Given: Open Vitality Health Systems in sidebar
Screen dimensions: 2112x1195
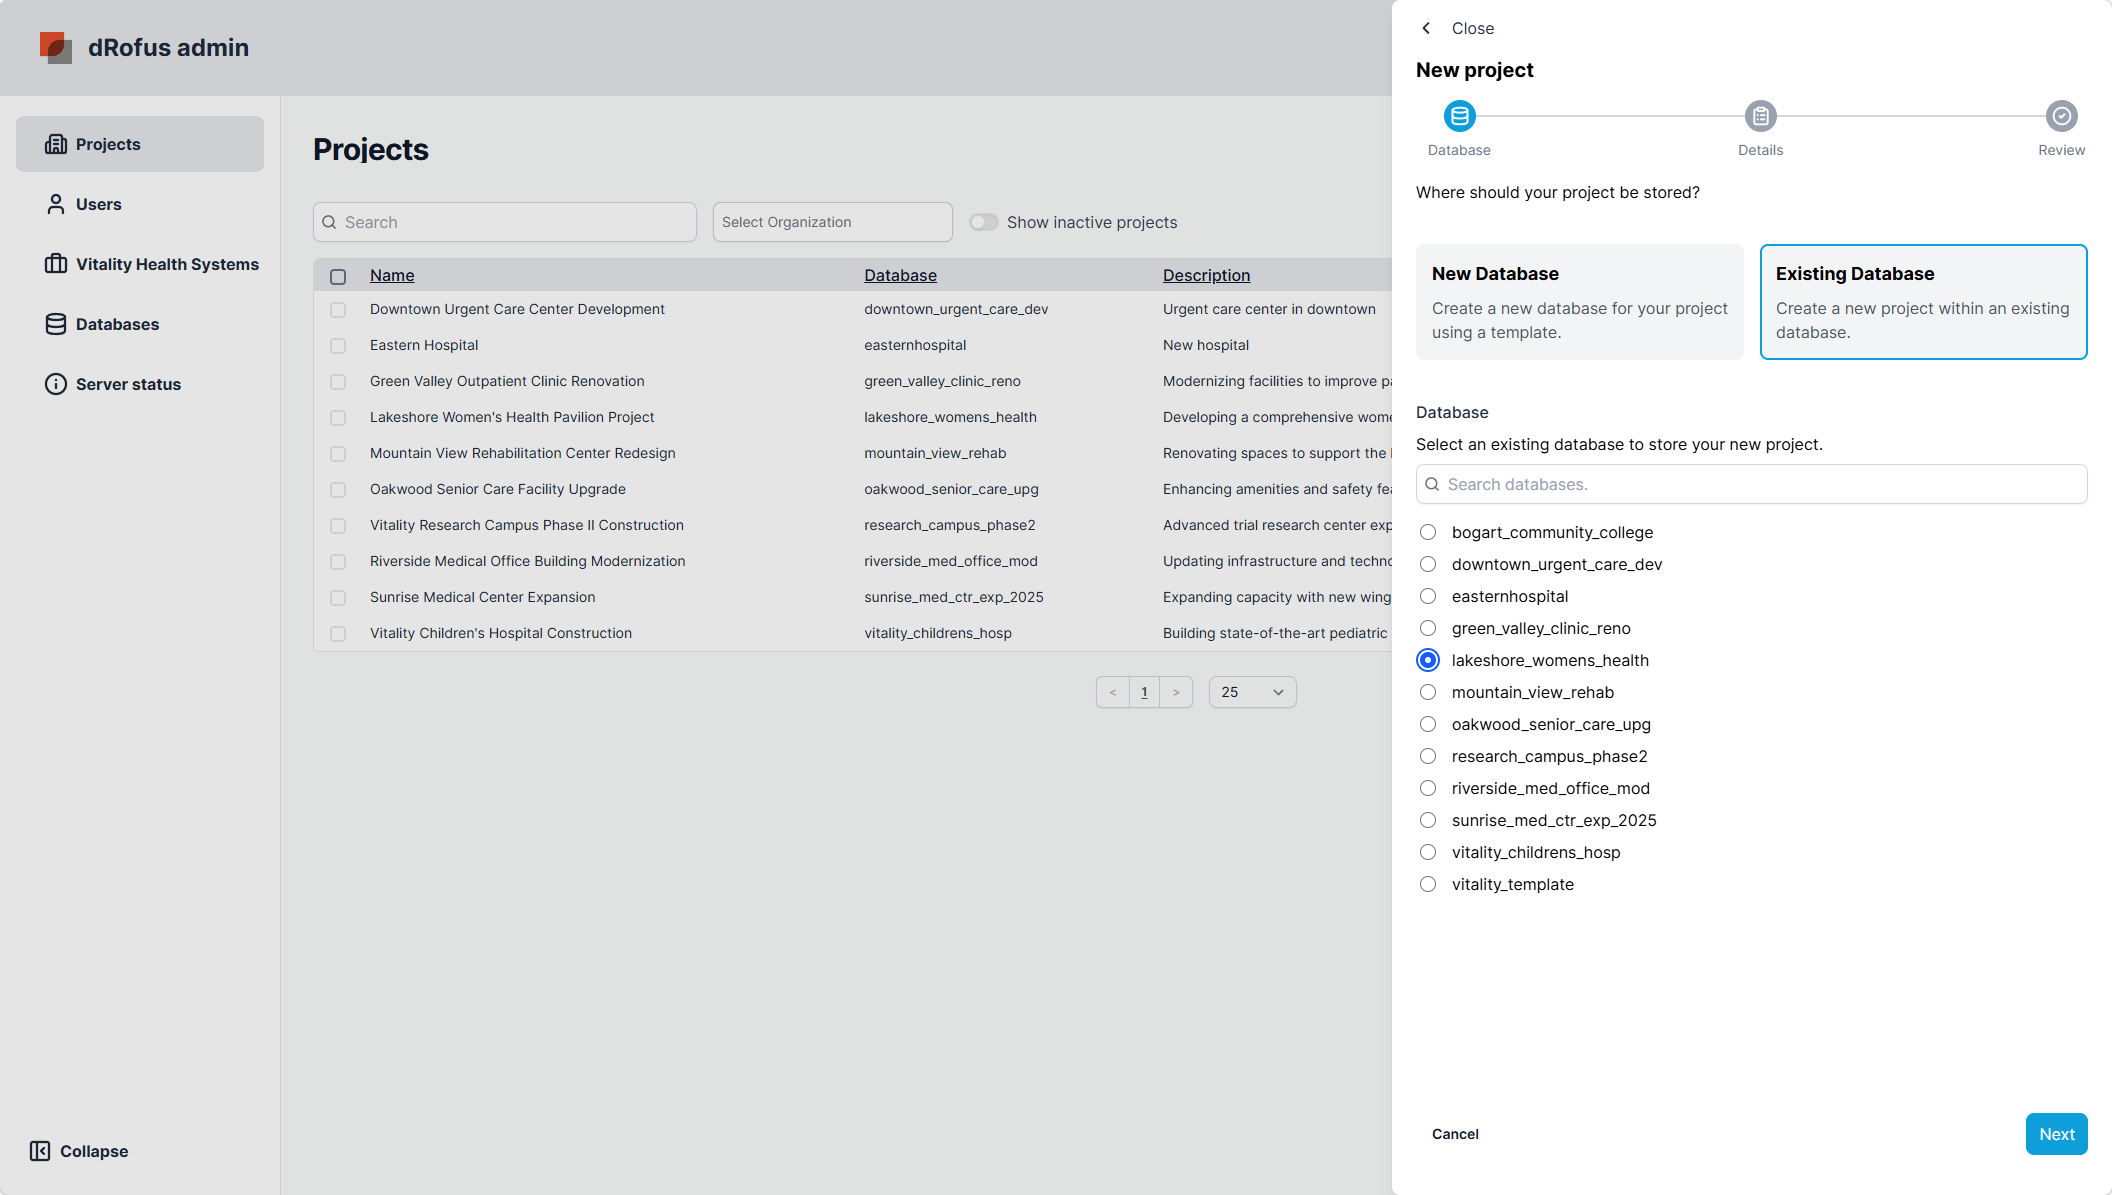Looking at the screenshot, I should point(140,264).
